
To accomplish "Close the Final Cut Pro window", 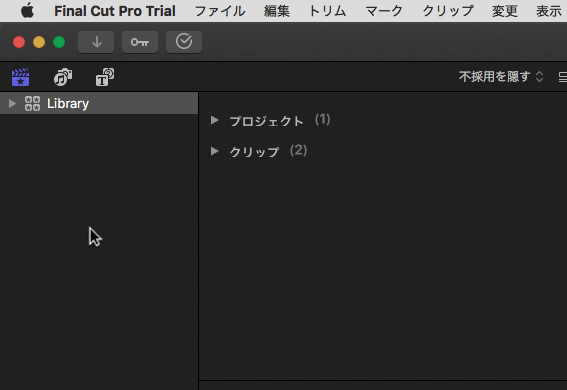I will (19, 42).
